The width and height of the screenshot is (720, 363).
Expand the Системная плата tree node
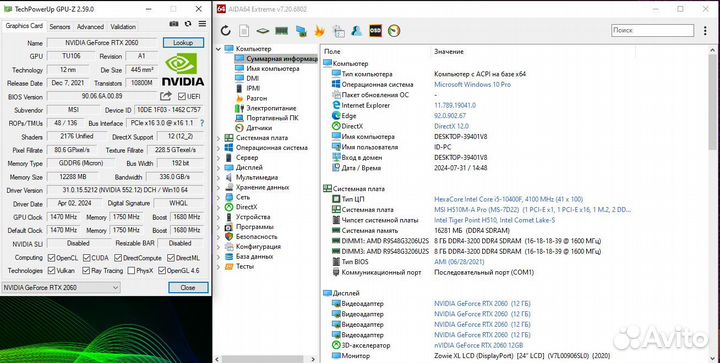coord(219,138)
